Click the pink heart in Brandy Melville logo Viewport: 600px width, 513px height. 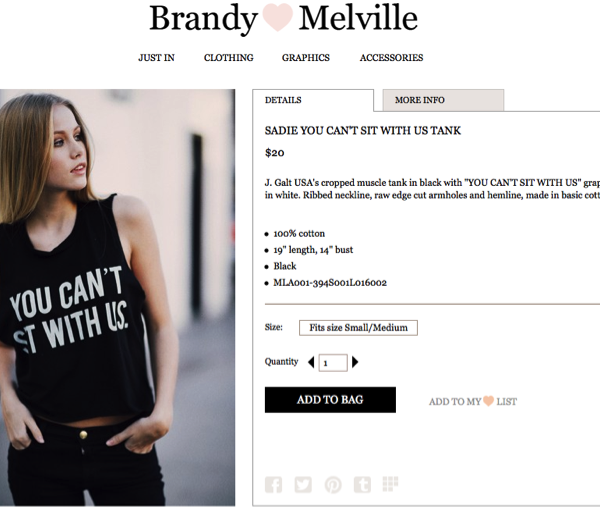coord(278,17)
